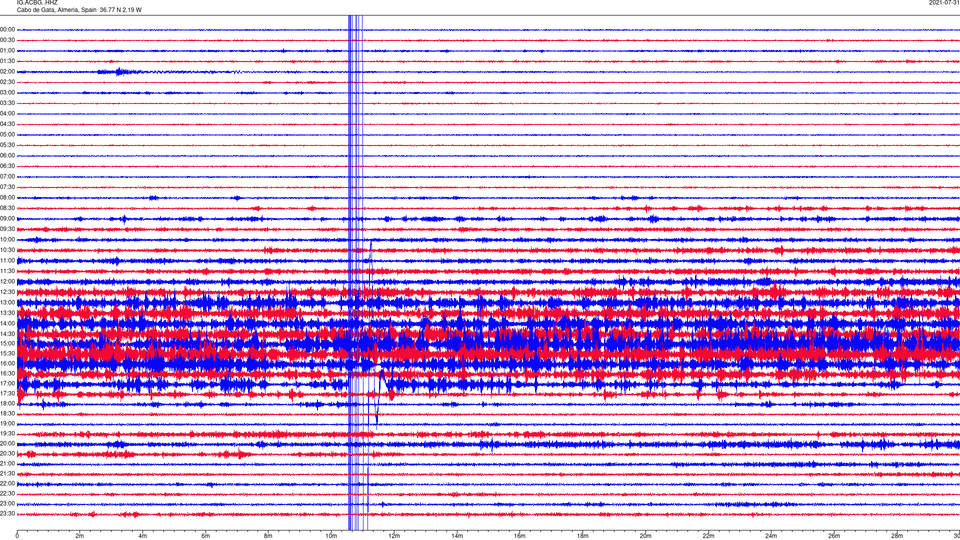Click the 6m x-axis tick label
Screen dimensions: 960x540
coord(206,536)
